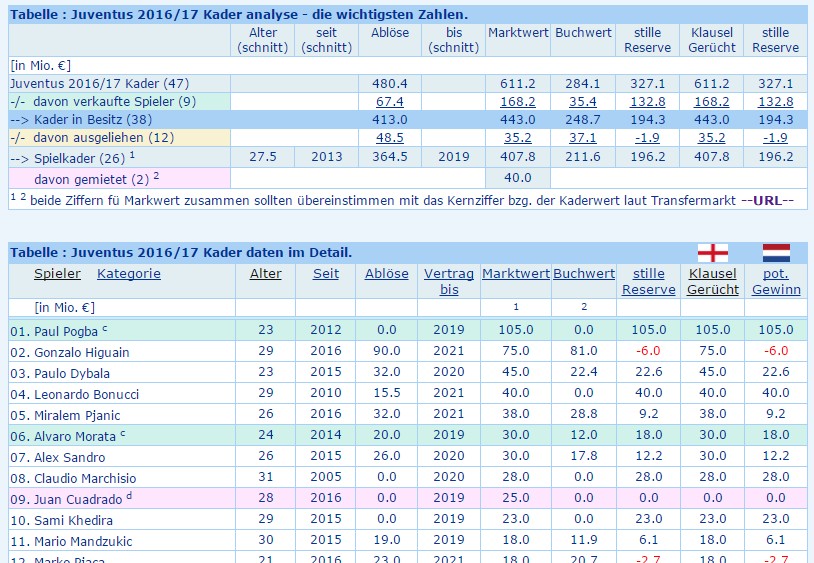This screenshot has width=814, height=563.
Task: Click Dybala's 22.4 Buchwert value
Action: click(x=584, y=372)
